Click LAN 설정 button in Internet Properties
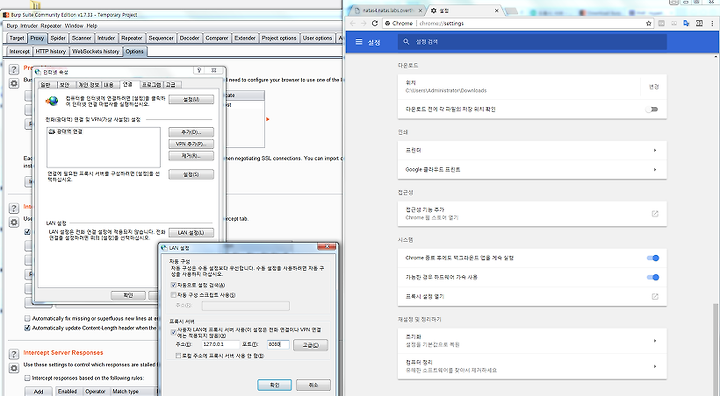Screen dimensions: 720x396 point(191,233)
